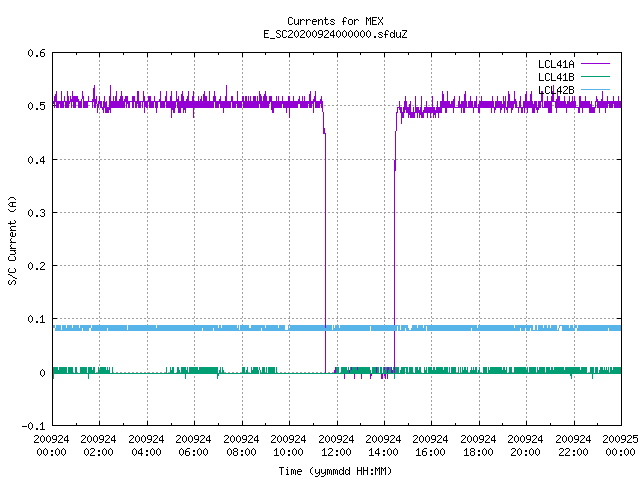640x480 pixels.
Task: Click the 0.2 y-axis tick value
Action: [x=37, y=266]
